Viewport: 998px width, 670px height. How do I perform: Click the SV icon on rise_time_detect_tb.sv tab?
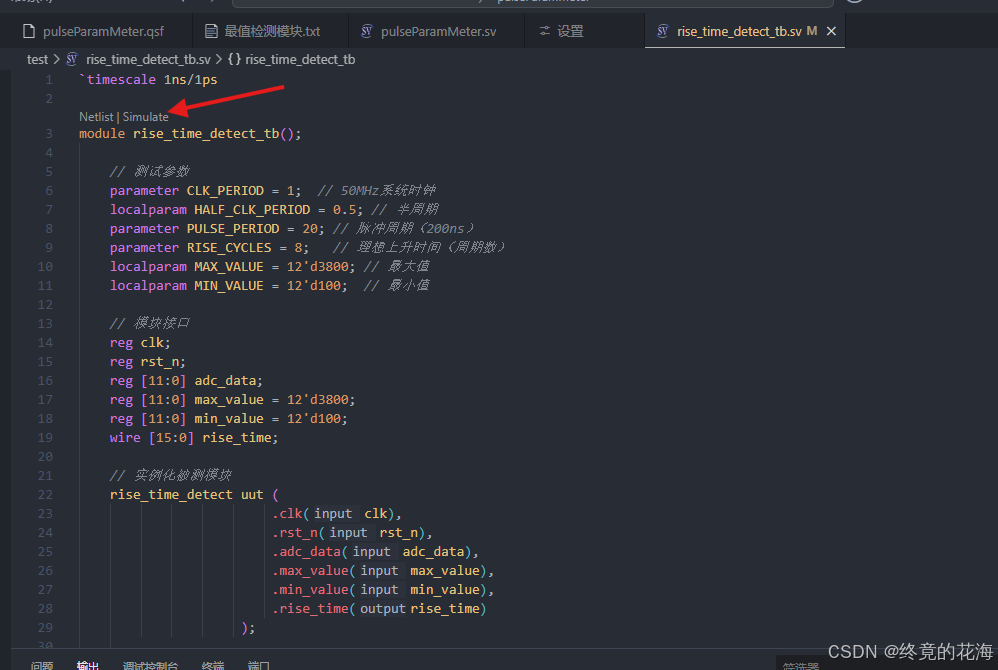tap(662, 31)
